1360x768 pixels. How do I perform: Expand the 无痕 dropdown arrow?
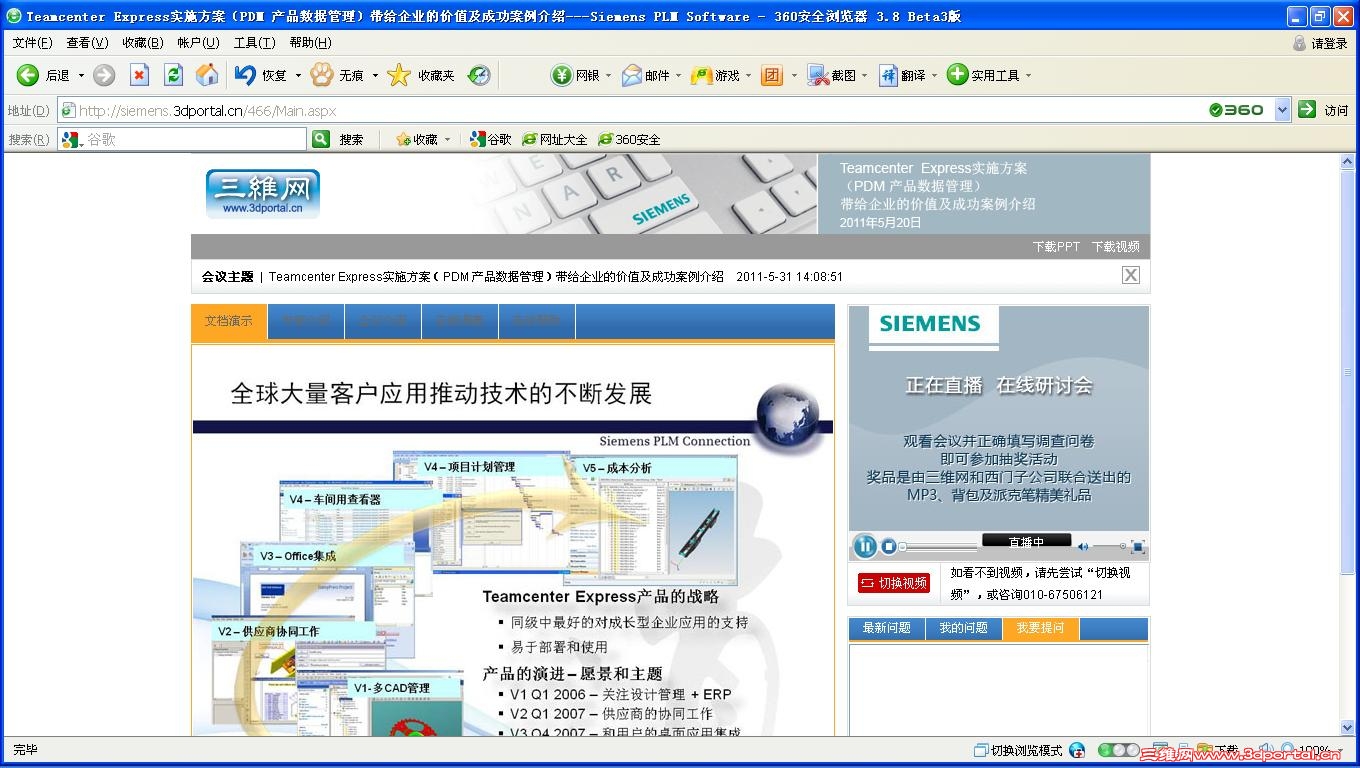click(375, 76)
